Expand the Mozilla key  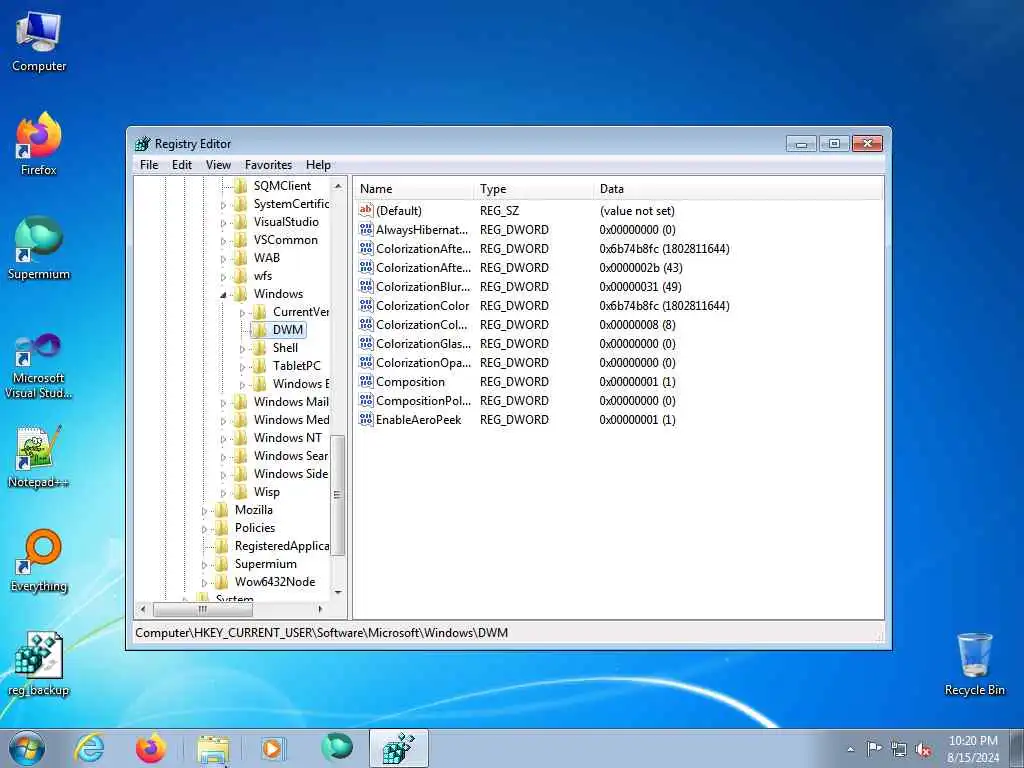click(x=204, y=511)
